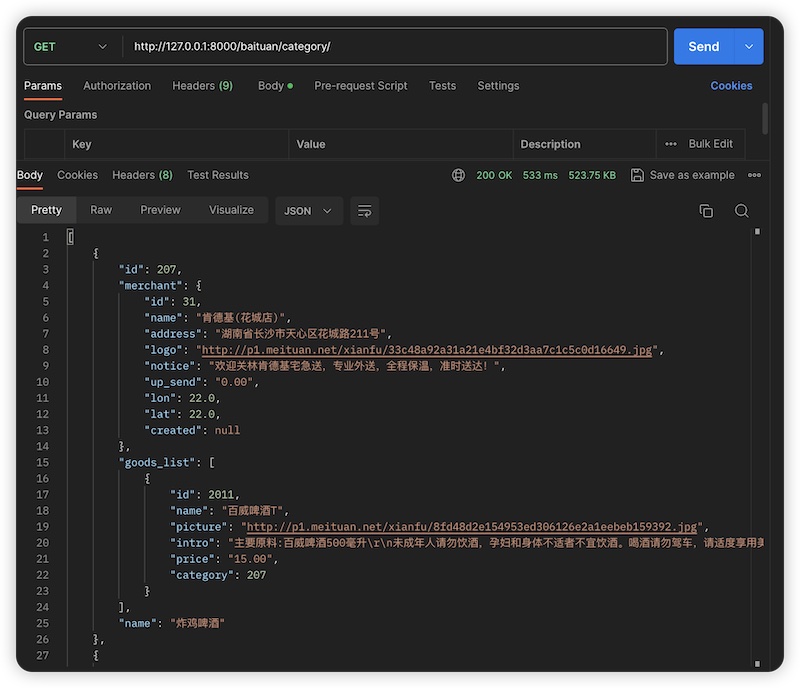
Task: Click the "lon": 22.0 line
Action: (182, 398)
